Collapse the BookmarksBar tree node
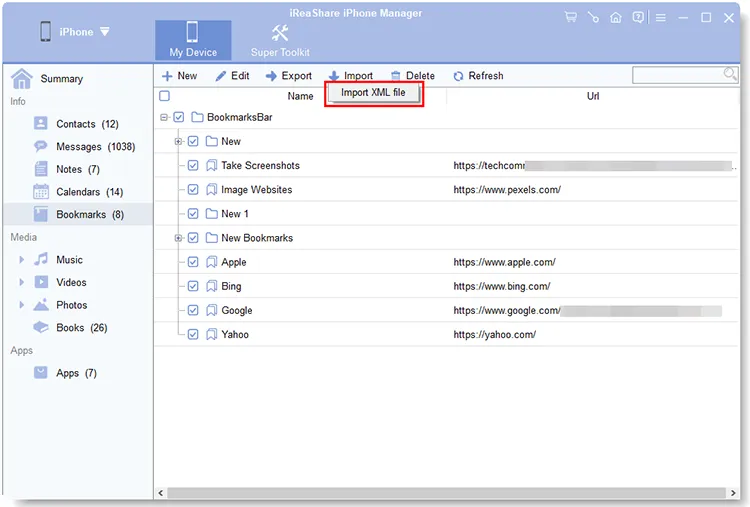The width and height of the screenshot is (750, 507). pos(164,117)
